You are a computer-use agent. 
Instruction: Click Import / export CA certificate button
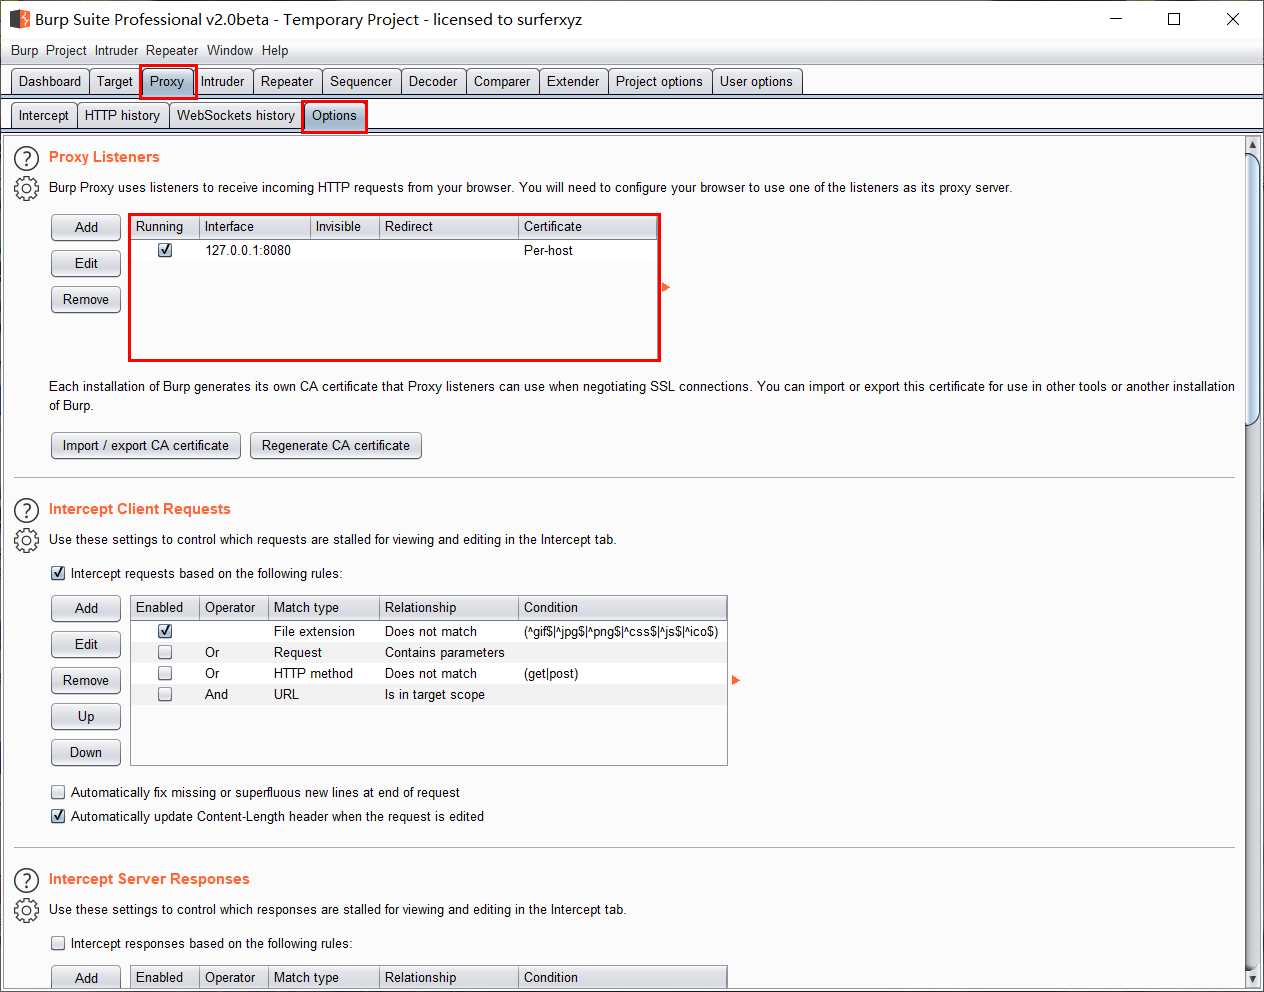coord(146,445)
